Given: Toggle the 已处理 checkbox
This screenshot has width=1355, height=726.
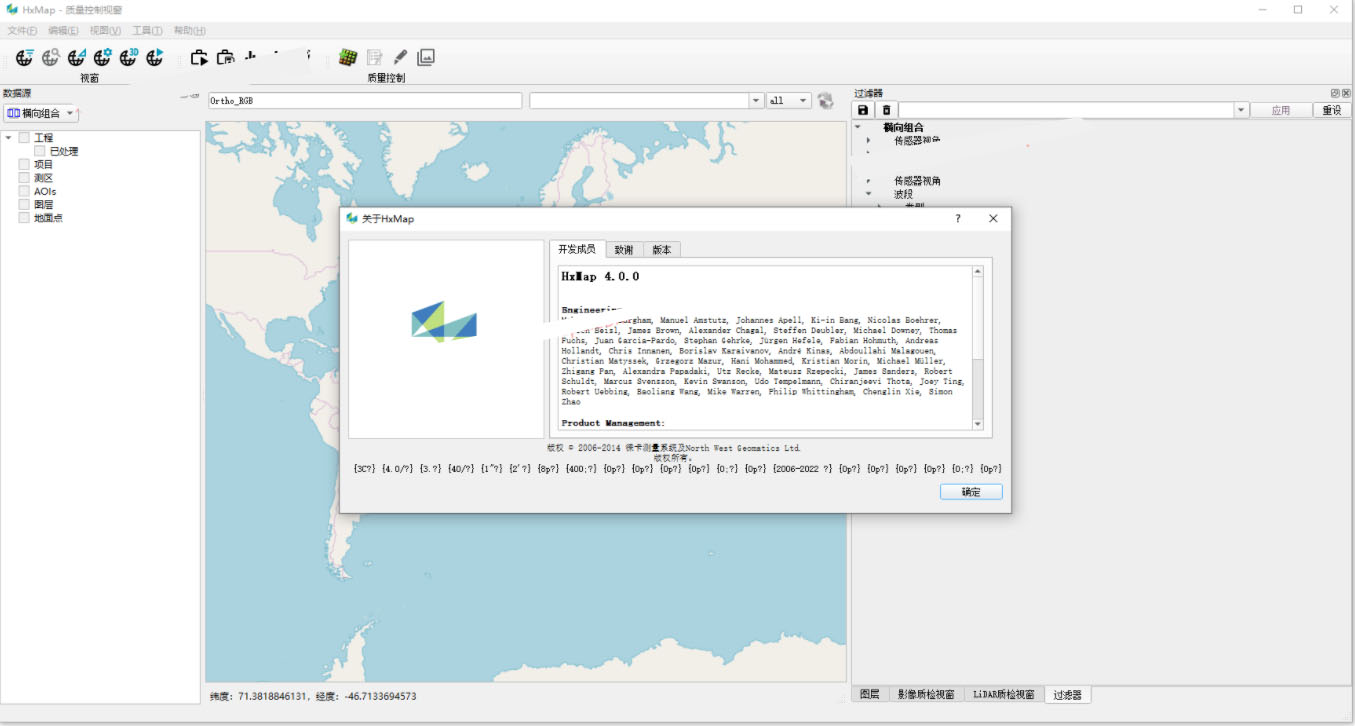Looking at the screenshot, I should tap(40, 151).
